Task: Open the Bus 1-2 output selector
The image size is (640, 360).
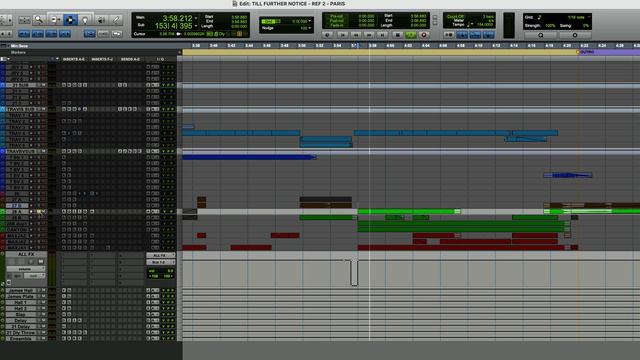Action: pyautogui.click(x=160, y=262)
